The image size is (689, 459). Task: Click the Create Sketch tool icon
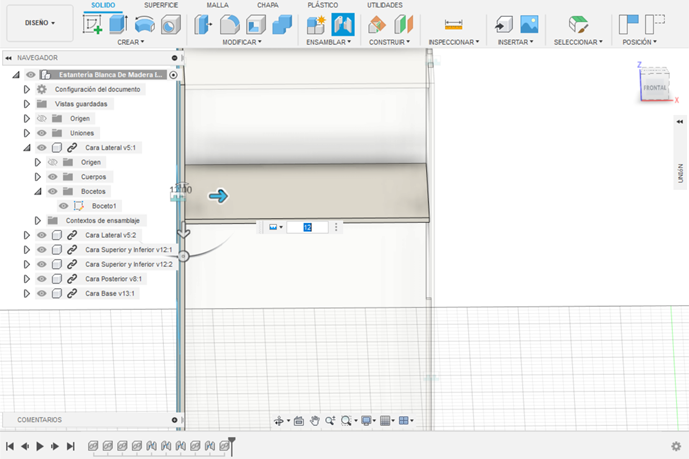tap(93, 25)
